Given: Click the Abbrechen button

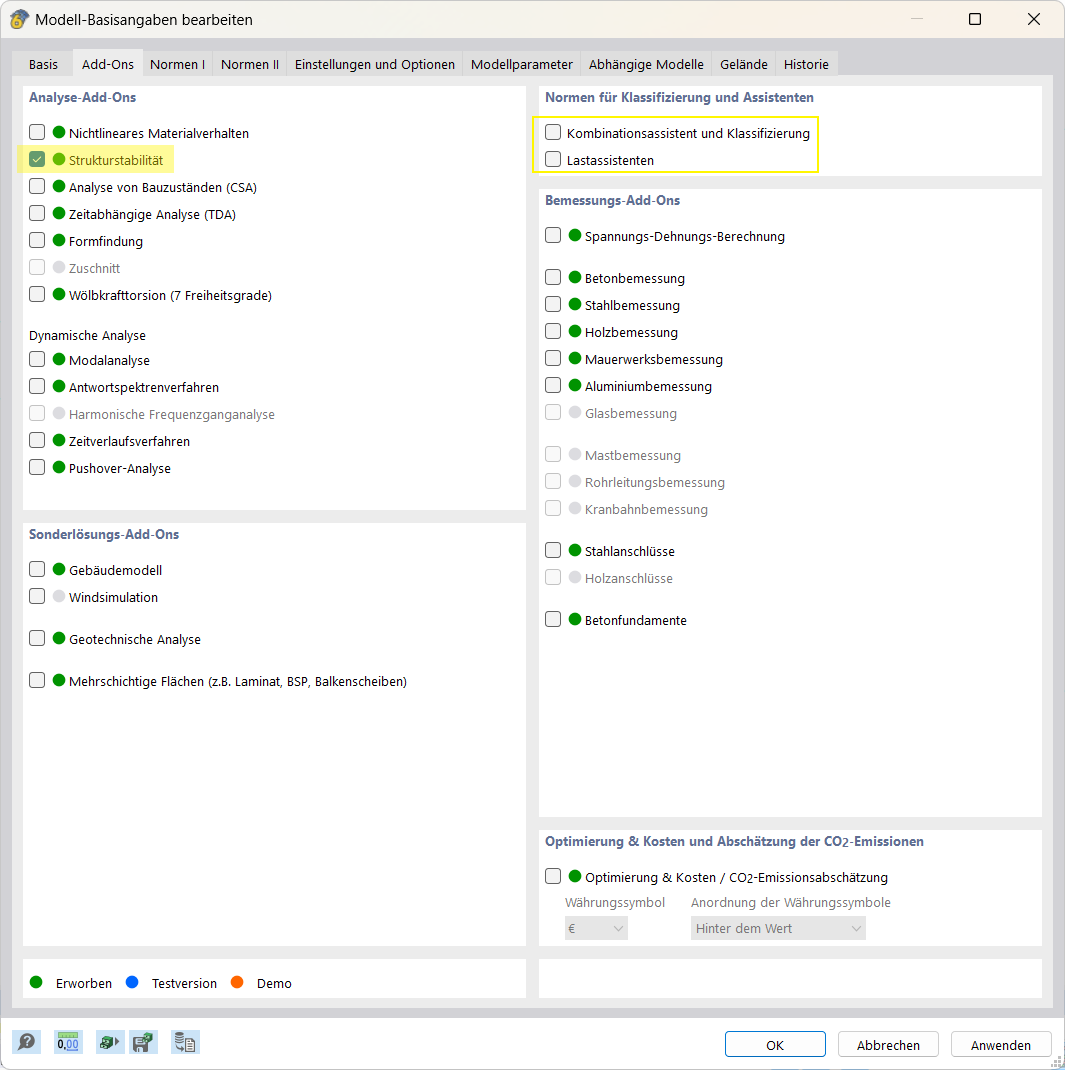Looking at the screenshot, I should click(888, 1045).
